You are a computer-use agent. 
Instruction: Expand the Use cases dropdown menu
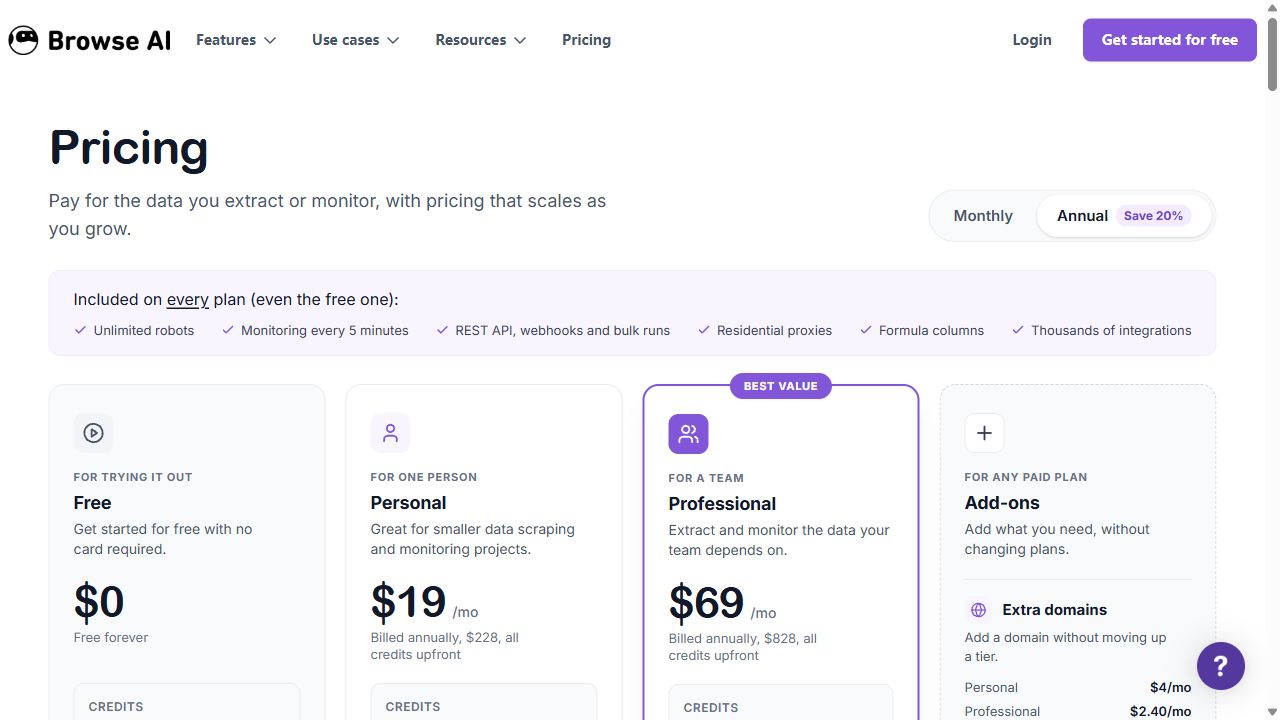[x=355, y=40]
